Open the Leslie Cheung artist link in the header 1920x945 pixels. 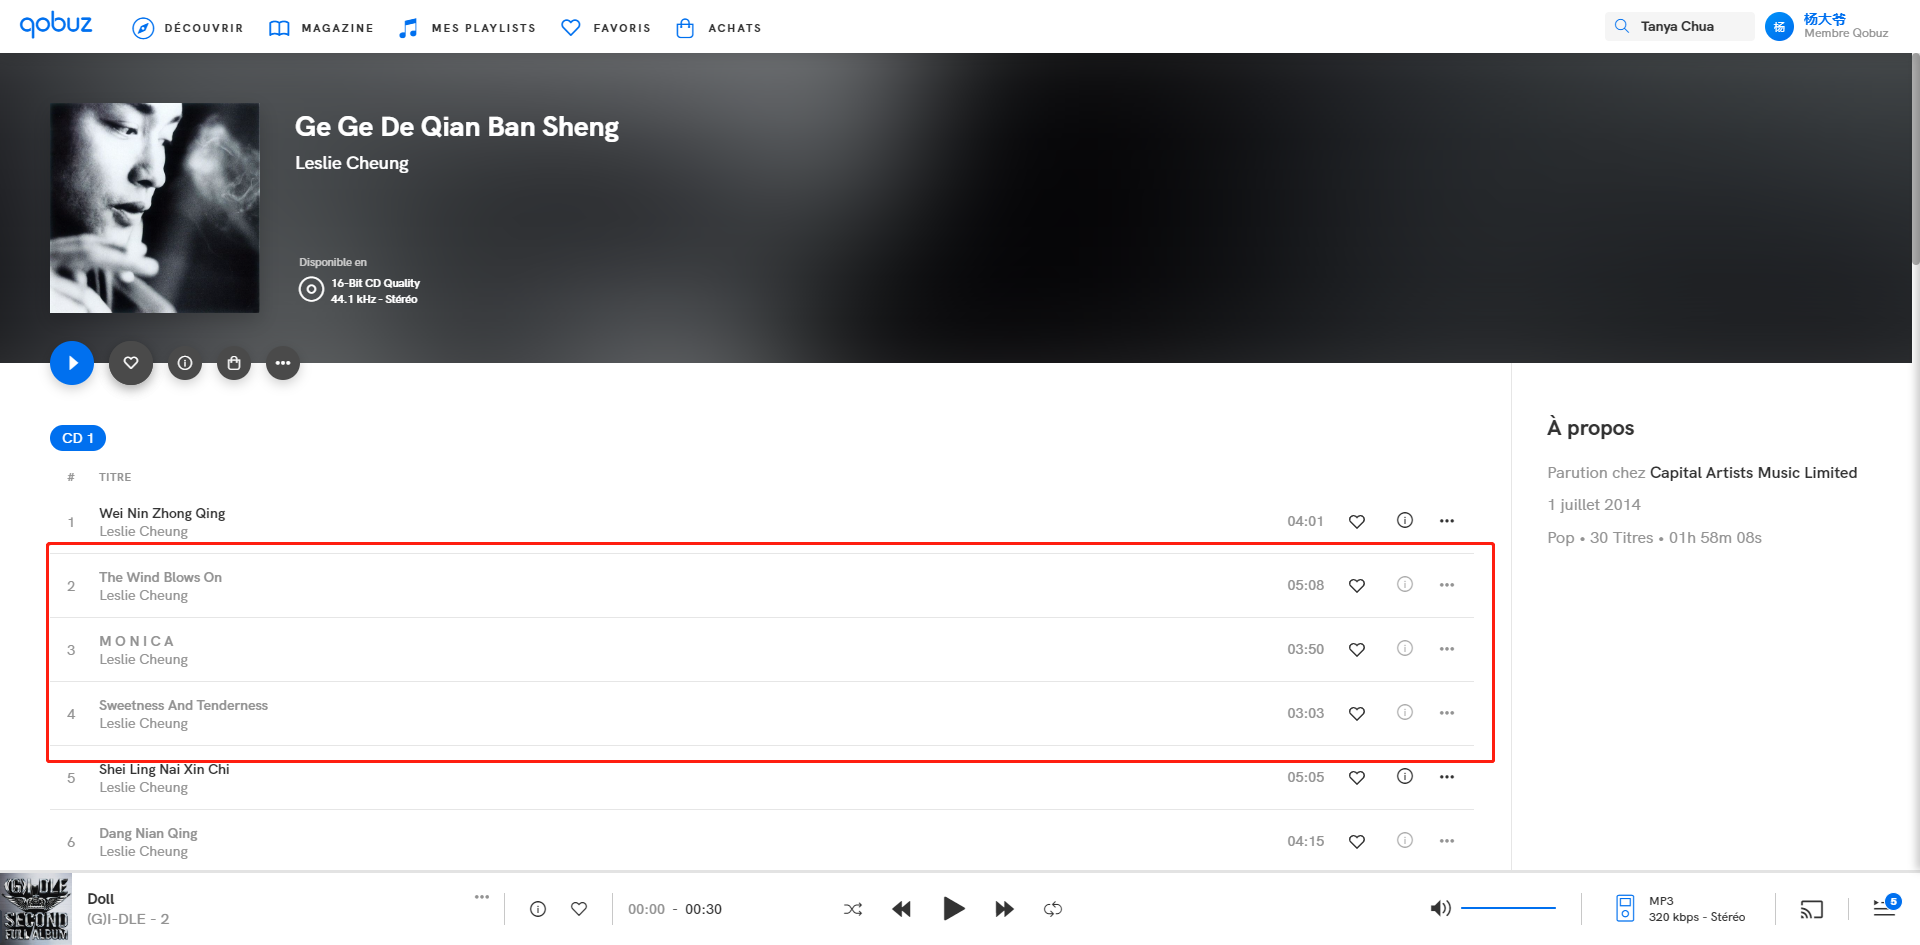(x=352, y=163)
